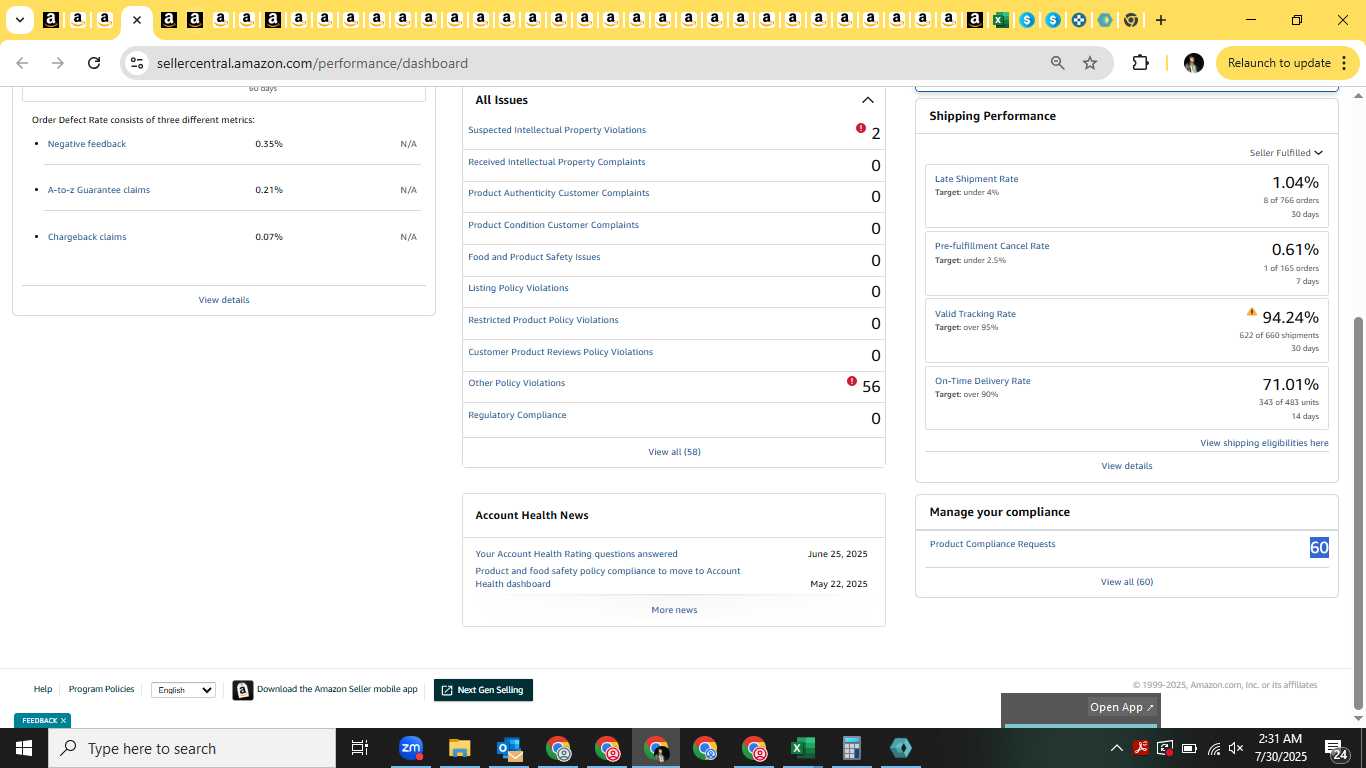Click the Next Gen Selling button

click(483, 690)
